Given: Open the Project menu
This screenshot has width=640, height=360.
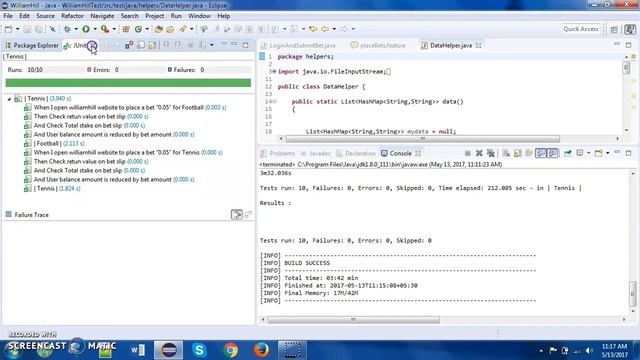Looking at the screenshot, I should pos(154,16).
